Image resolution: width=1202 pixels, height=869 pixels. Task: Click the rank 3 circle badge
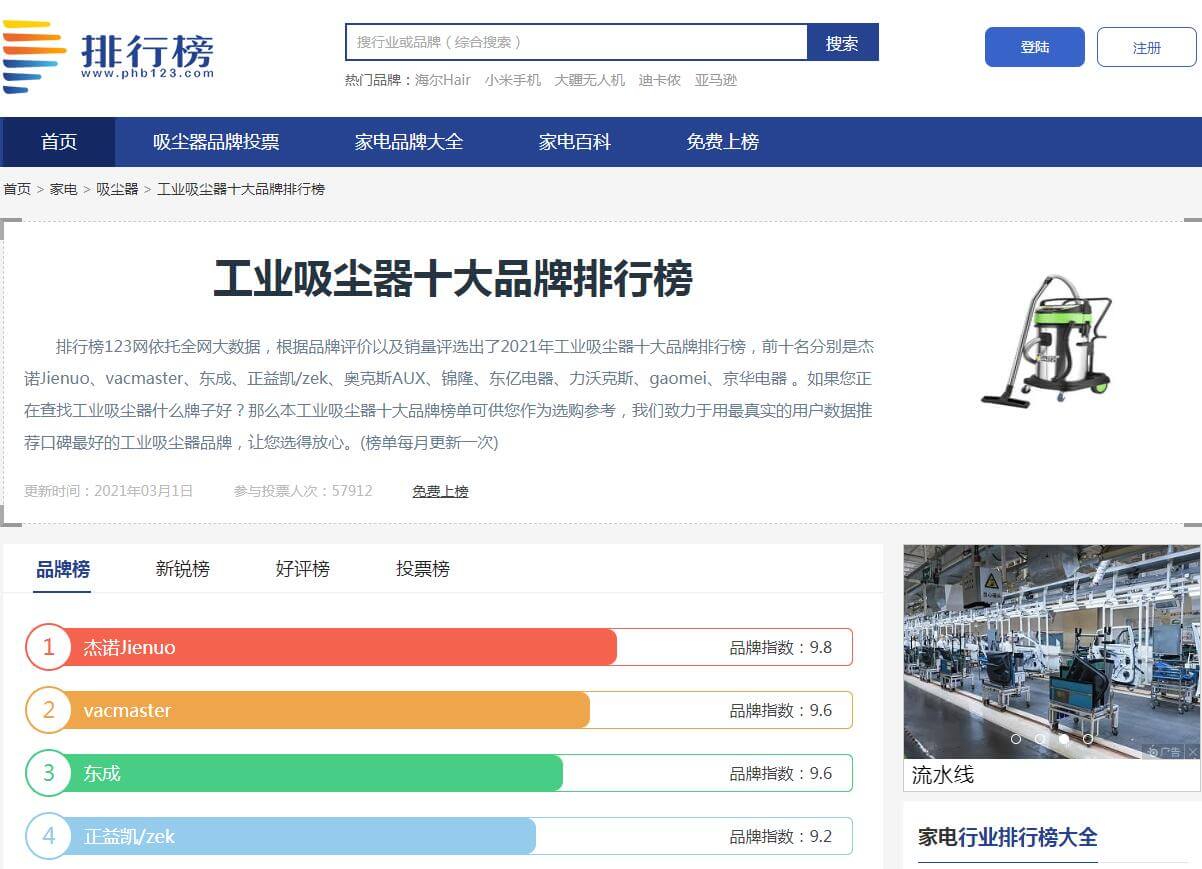[48, 773]
